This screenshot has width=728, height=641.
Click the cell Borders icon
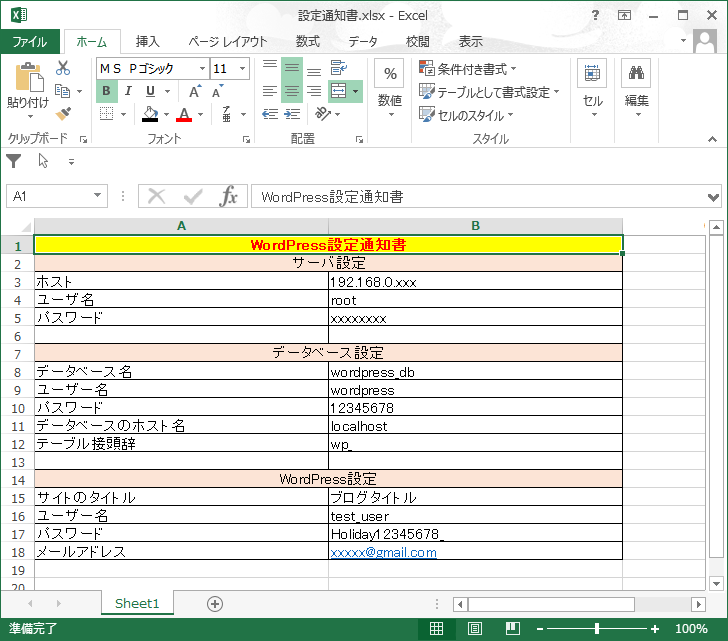(x=107, y=114)
